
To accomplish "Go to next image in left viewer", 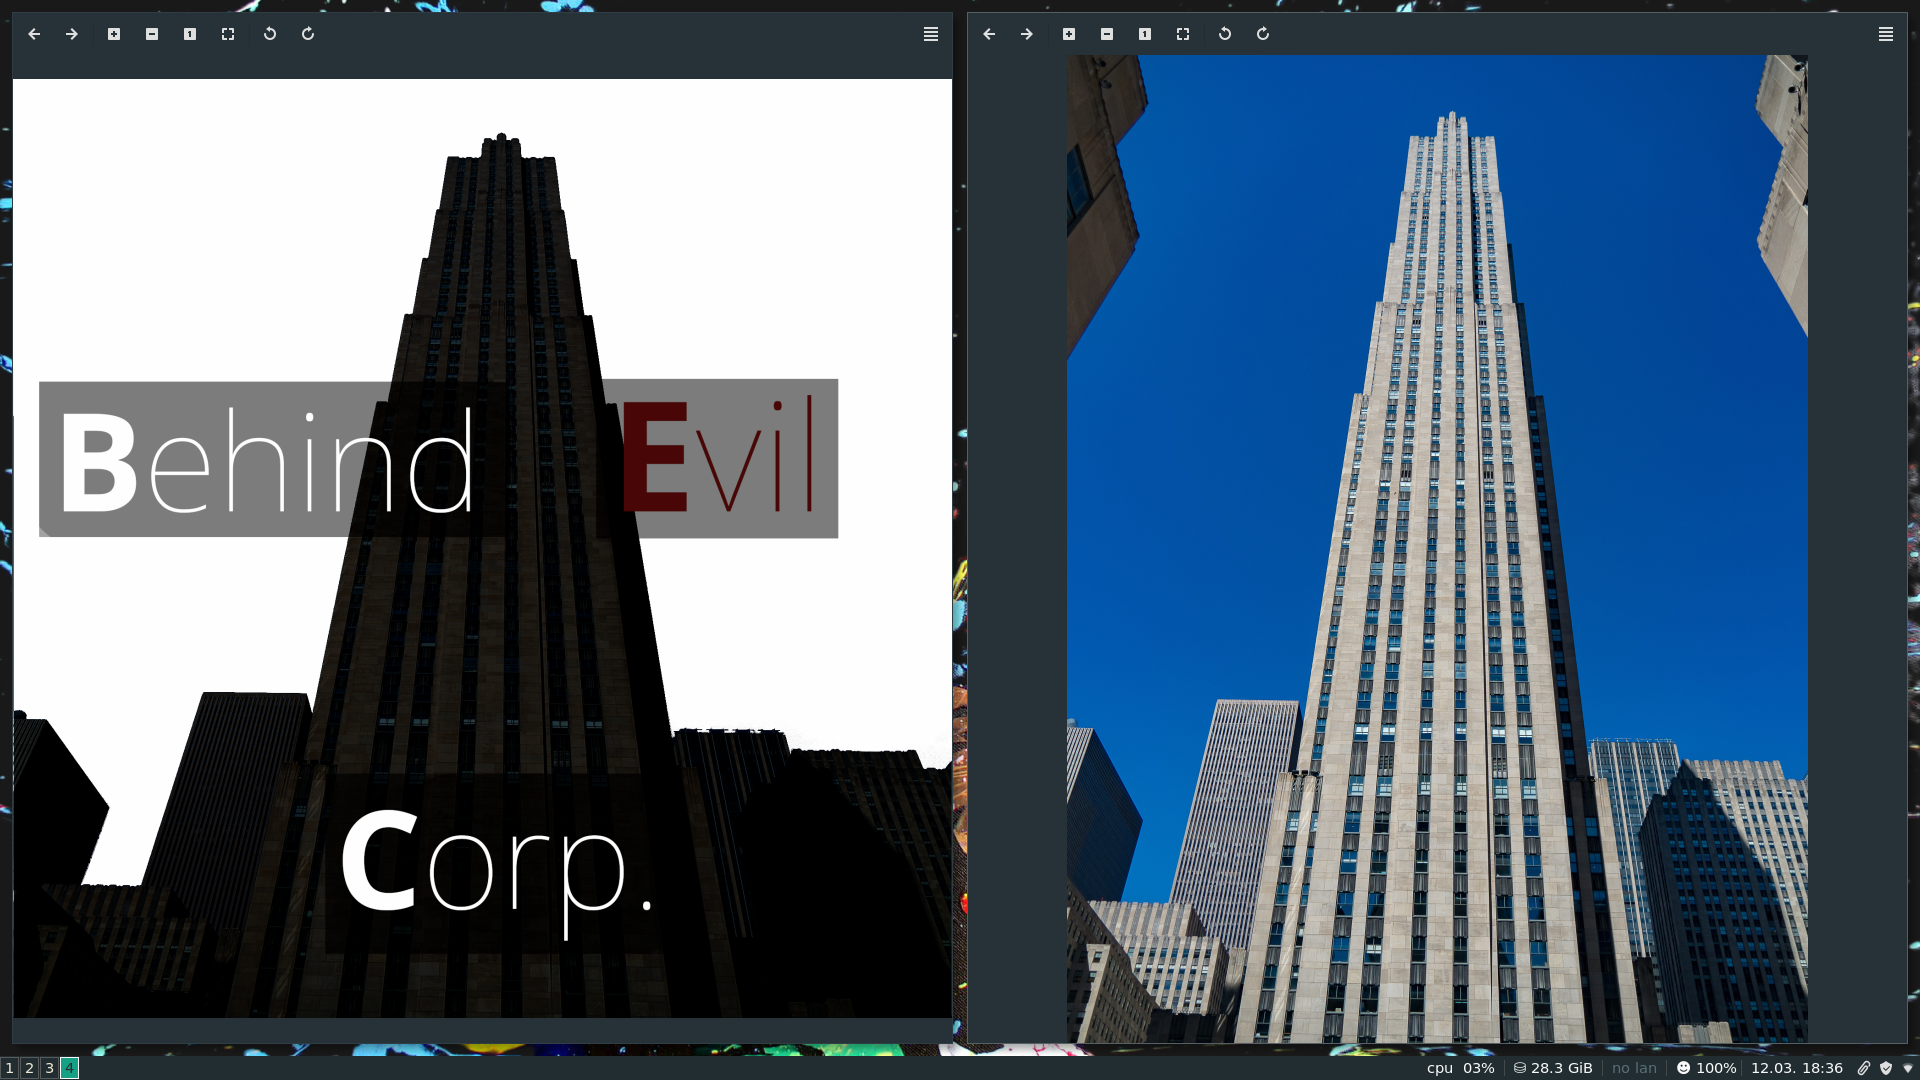I will click(x=72, y=34).
